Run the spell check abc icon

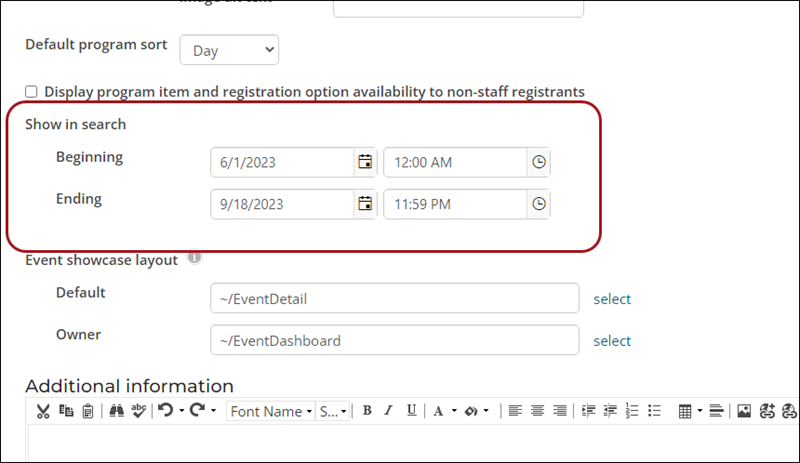(138, 410)
